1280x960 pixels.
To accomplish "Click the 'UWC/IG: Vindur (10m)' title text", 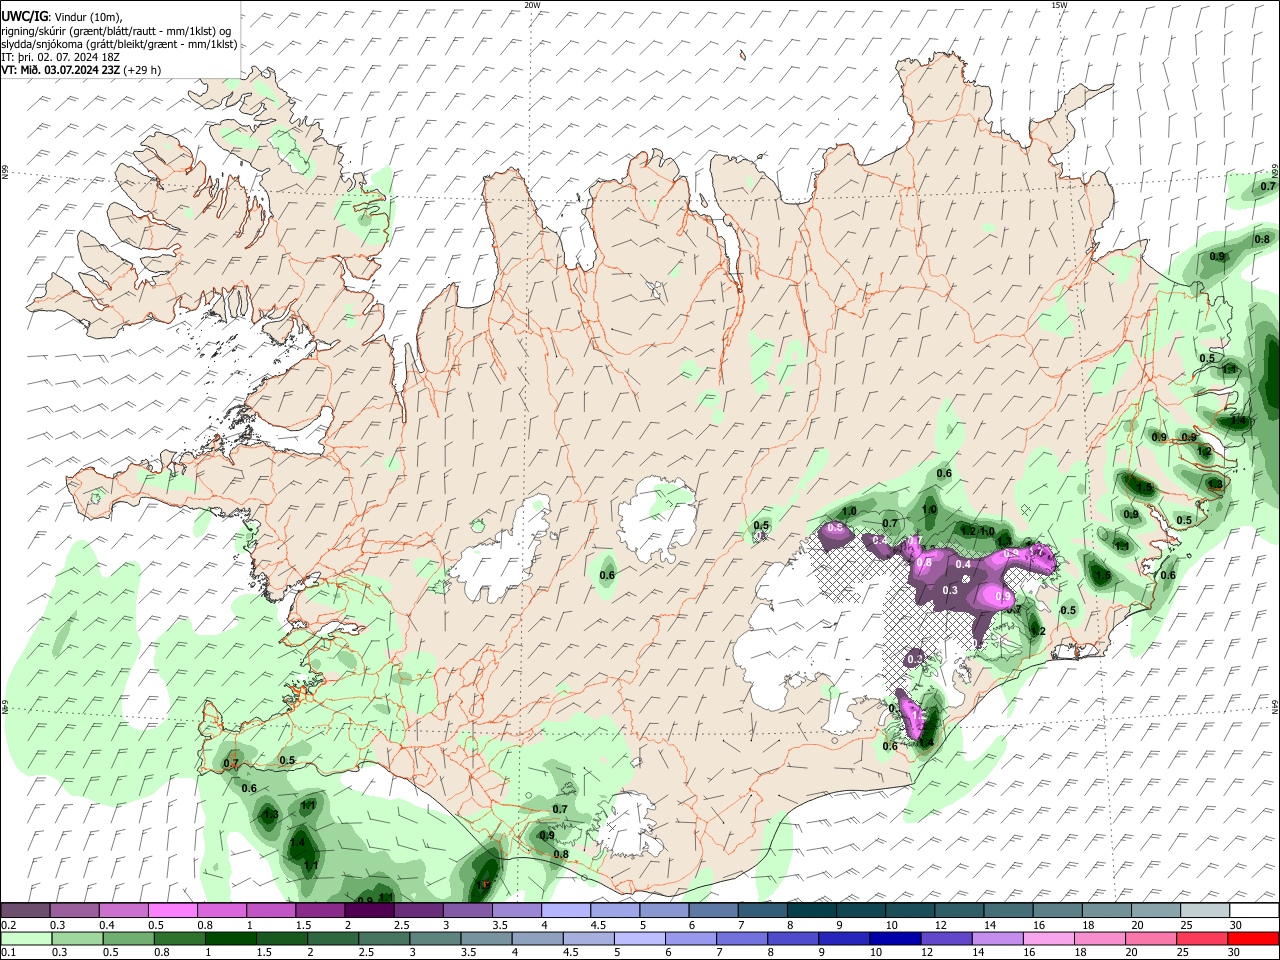I will [62, 17].
